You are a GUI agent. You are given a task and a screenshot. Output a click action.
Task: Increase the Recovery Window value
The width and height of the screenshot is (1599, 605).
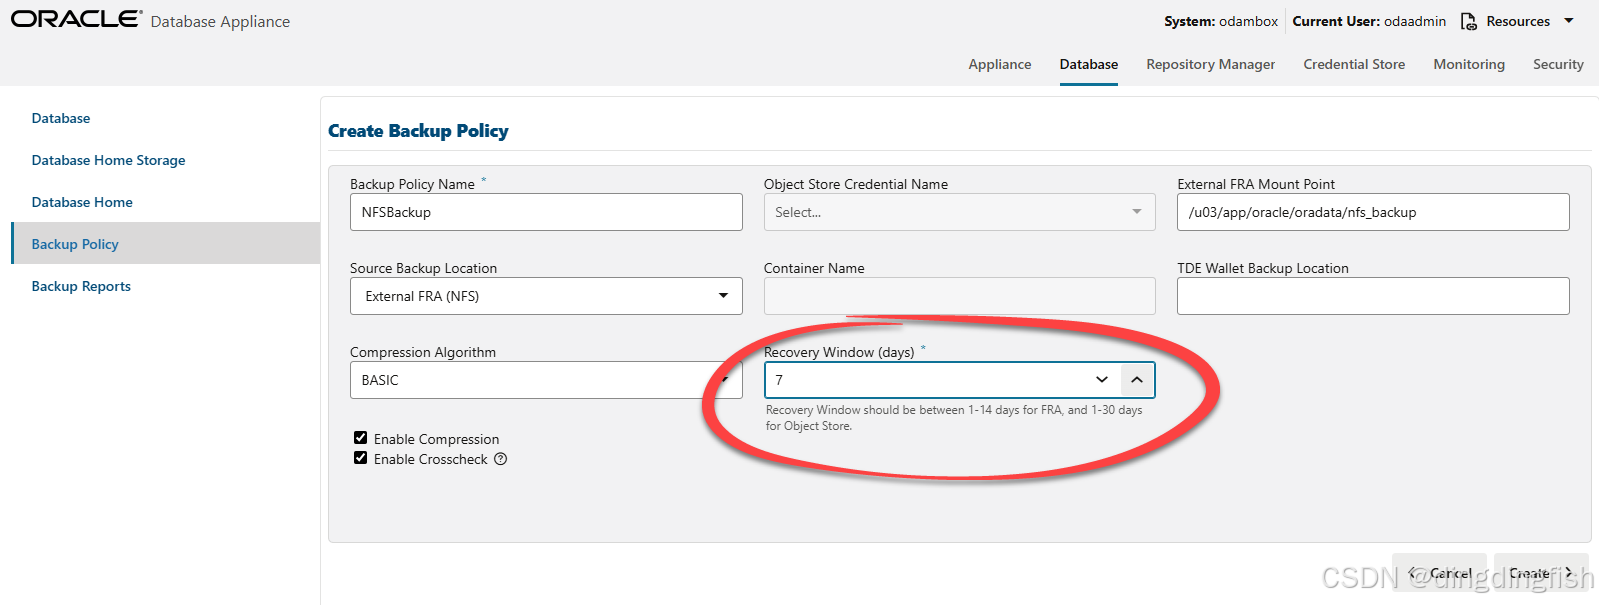[1137, 380]
